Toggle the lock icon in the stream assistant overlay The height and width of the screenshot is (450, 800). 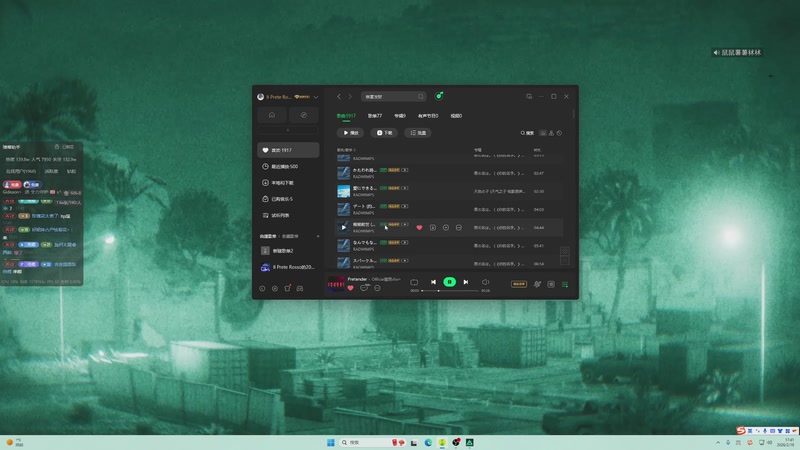point(57,147)
